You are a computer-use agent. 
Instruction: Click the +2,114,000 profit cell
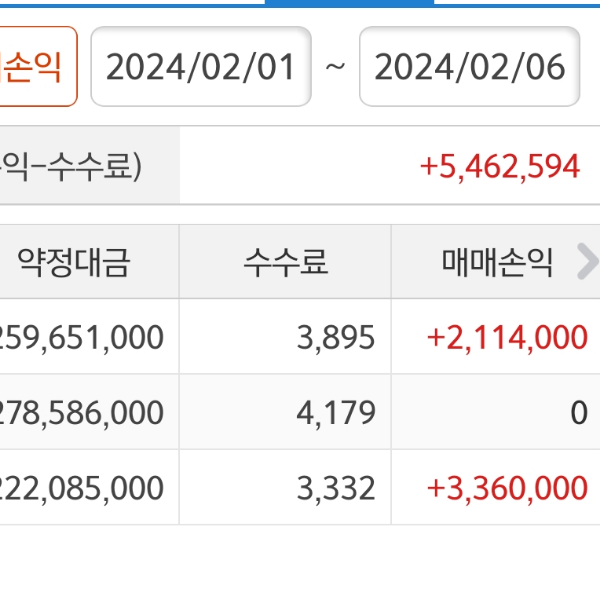506,337
